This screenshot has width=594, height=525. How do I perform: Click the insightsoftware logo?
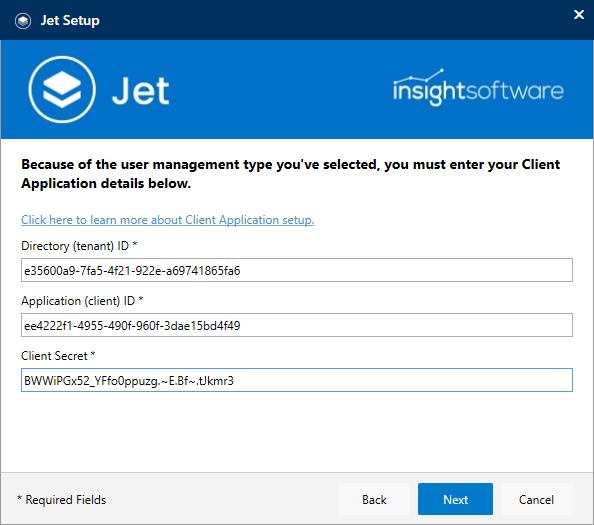click(x=478, y=88)
